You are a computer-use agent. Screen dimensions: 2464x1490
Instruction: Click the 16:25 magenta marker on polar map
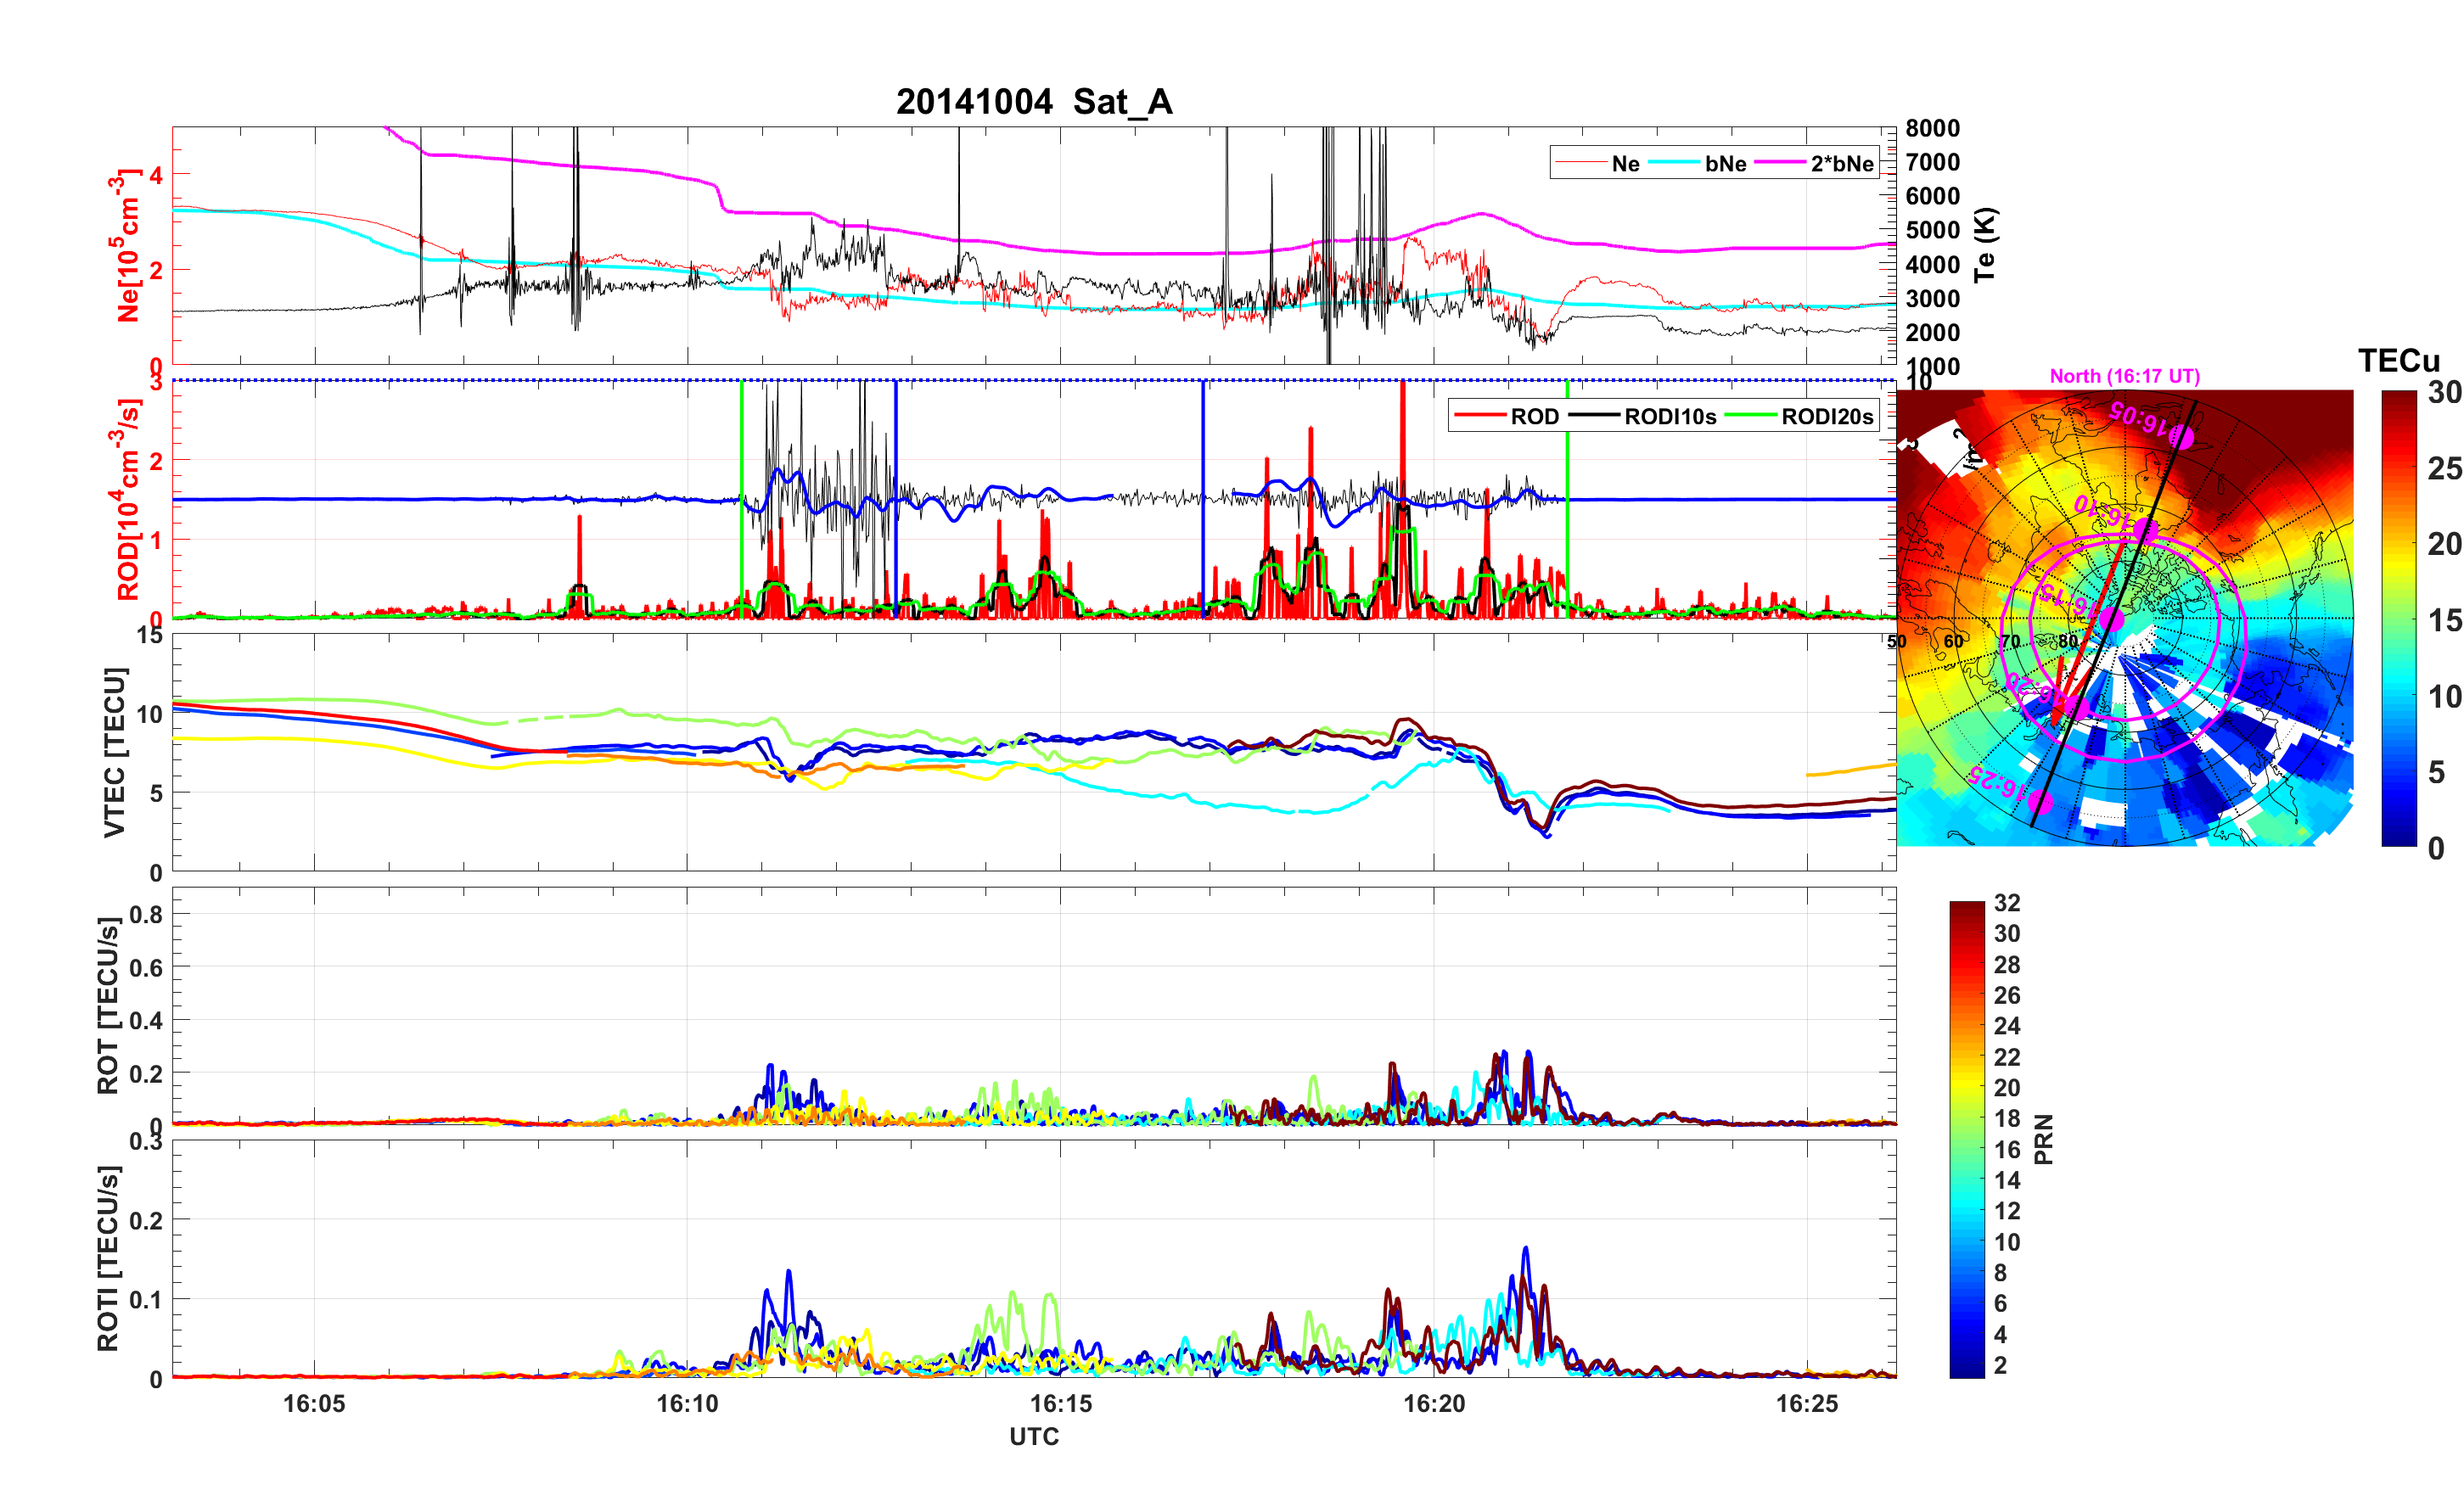tap(2041, 801)
